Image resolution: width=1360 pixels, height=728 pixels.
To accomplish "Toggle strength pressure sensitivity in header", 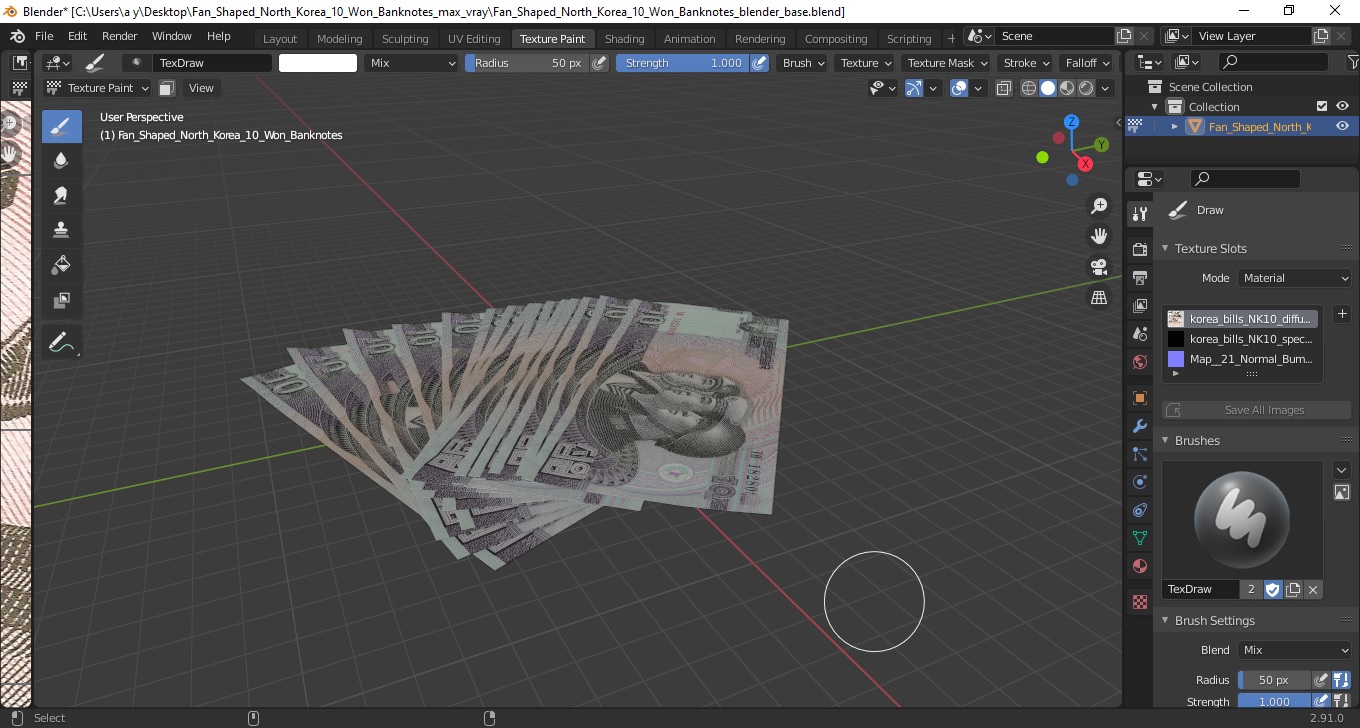I will [x=759, y=63].
